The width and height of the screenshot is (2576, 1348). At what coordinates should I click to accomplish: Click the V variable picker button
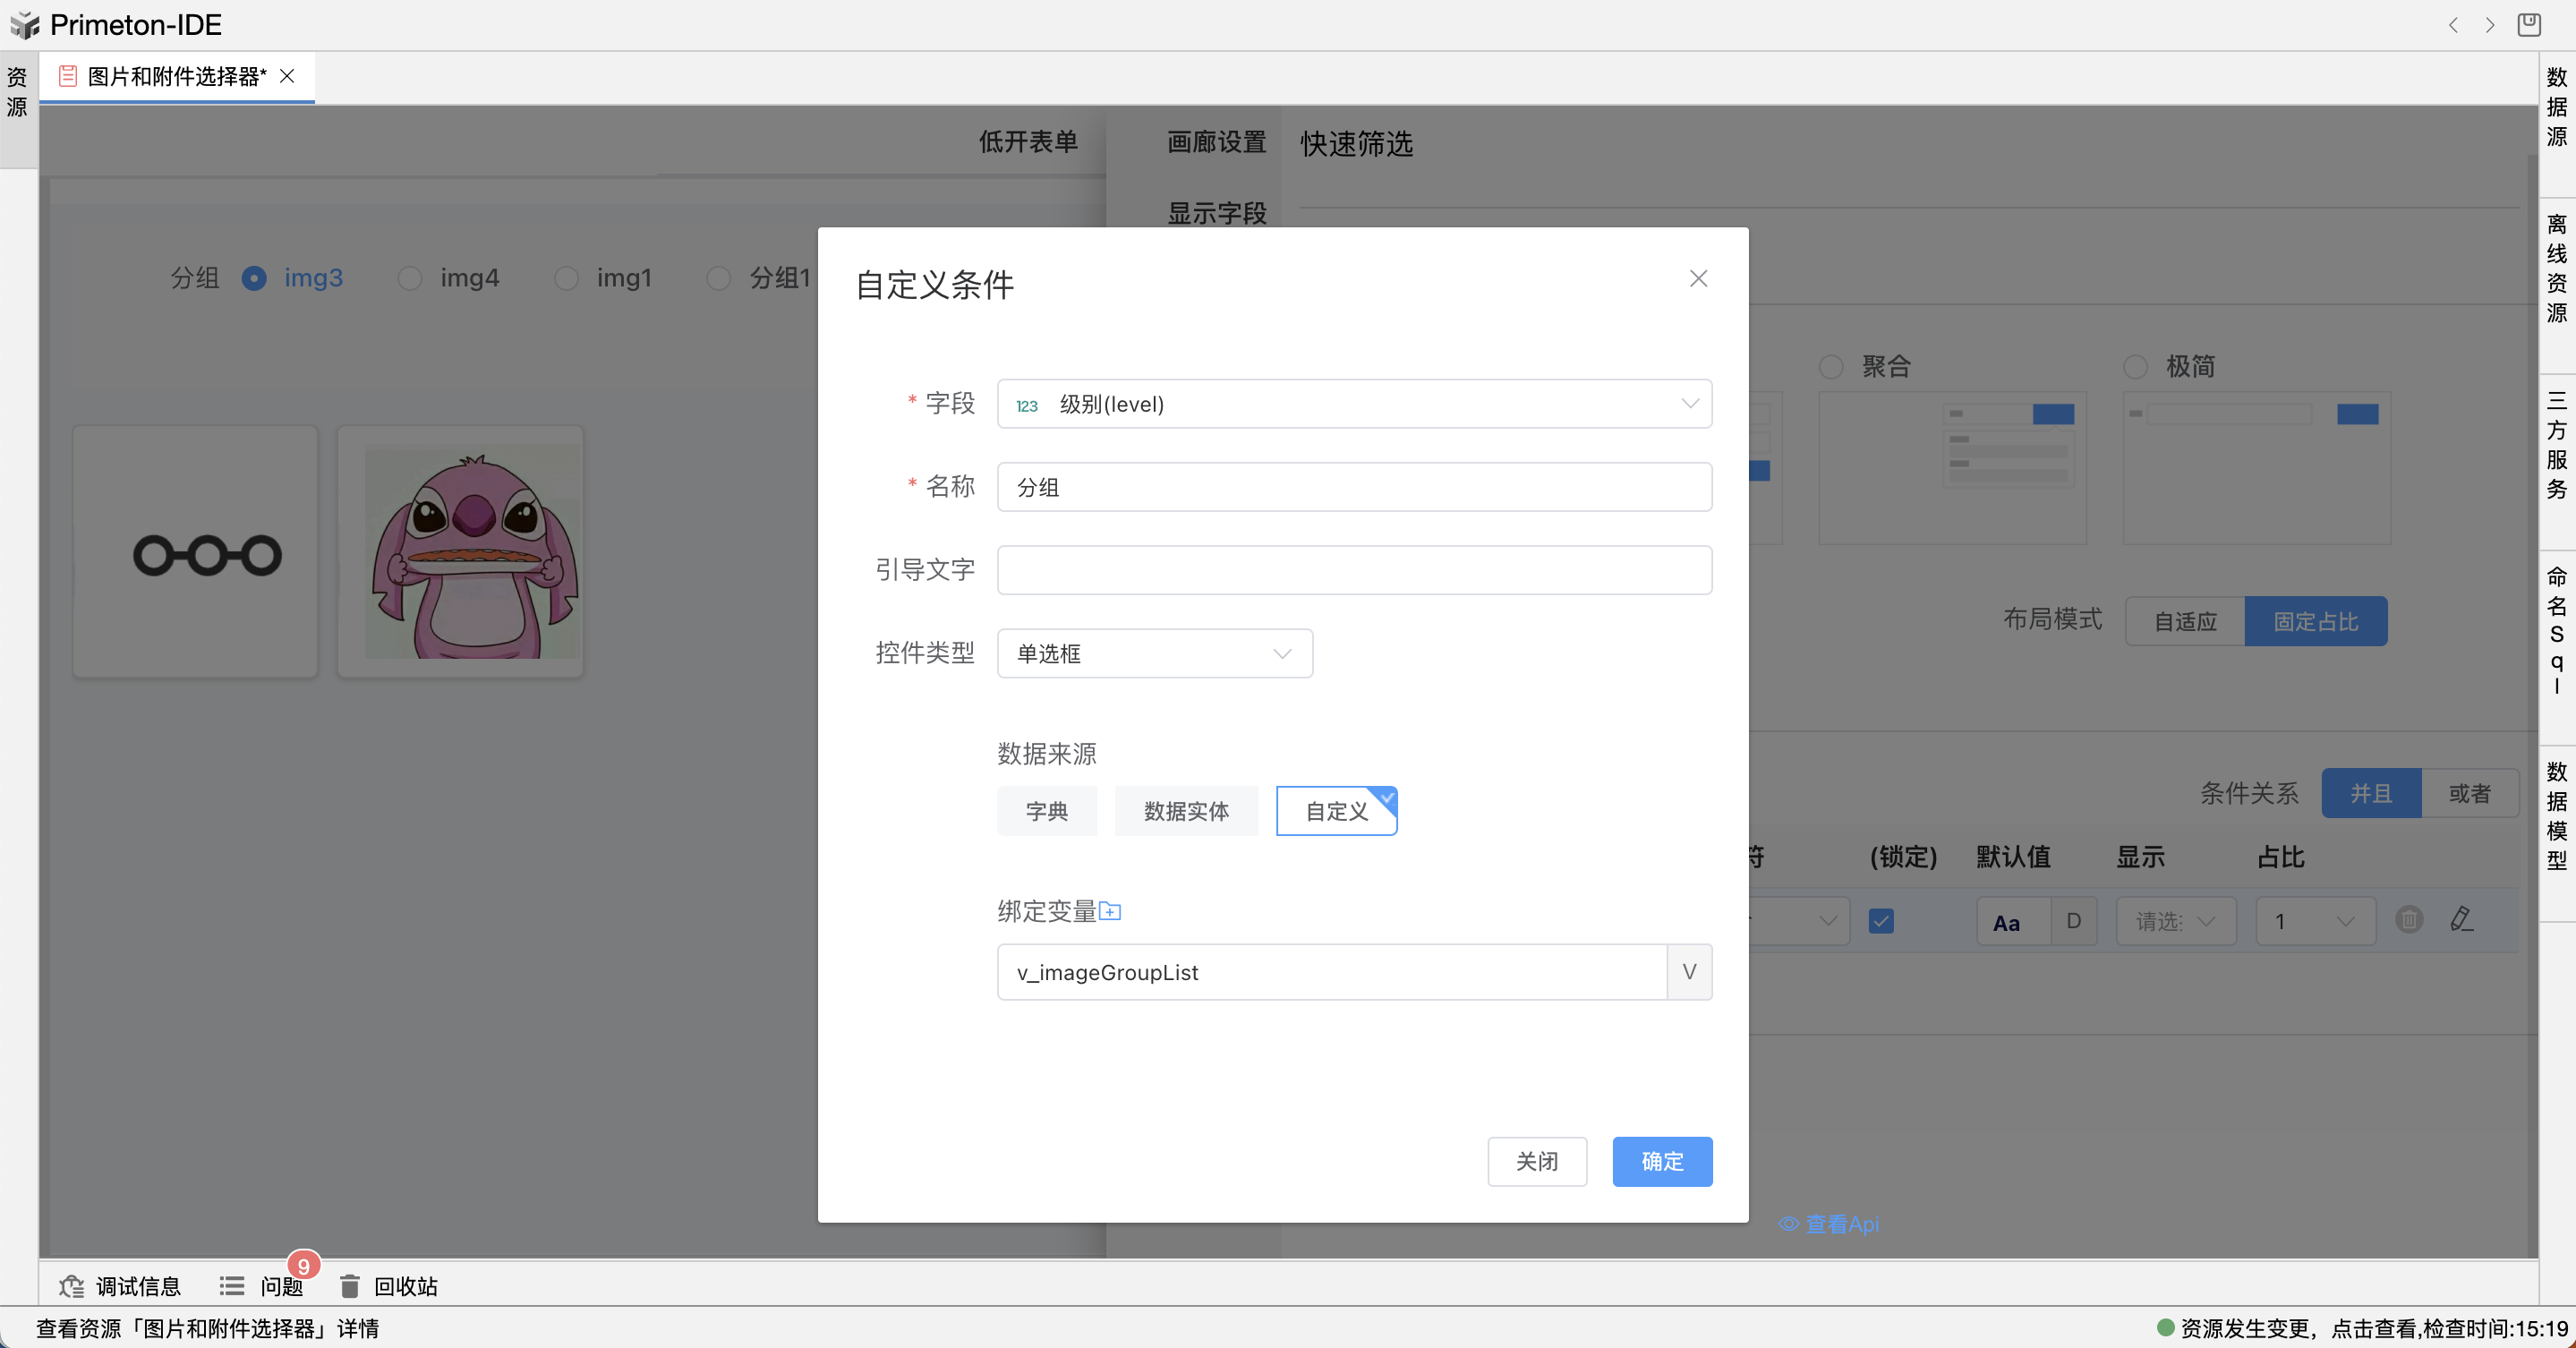[x=1689, y=972]
